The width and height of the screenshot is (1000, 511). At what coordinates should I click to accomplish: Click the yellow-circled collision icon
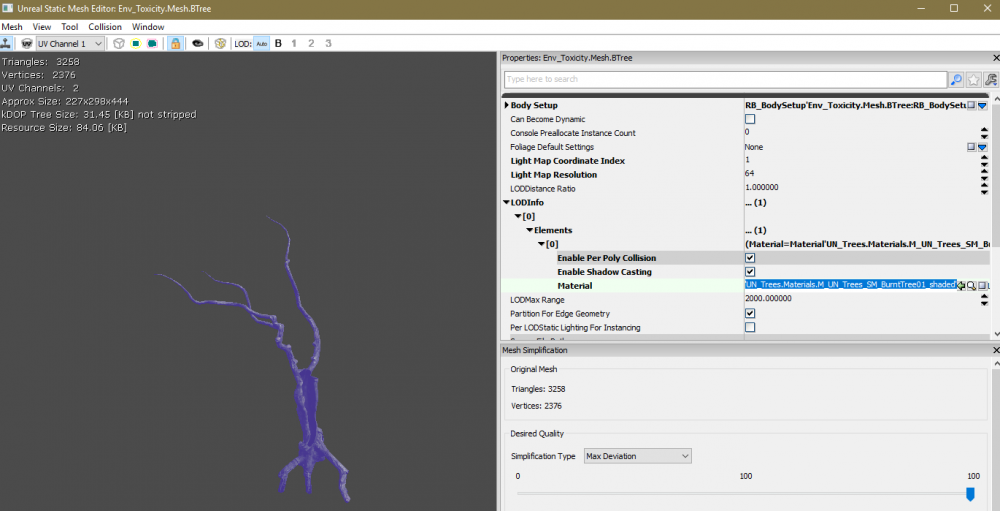(135, 43)
